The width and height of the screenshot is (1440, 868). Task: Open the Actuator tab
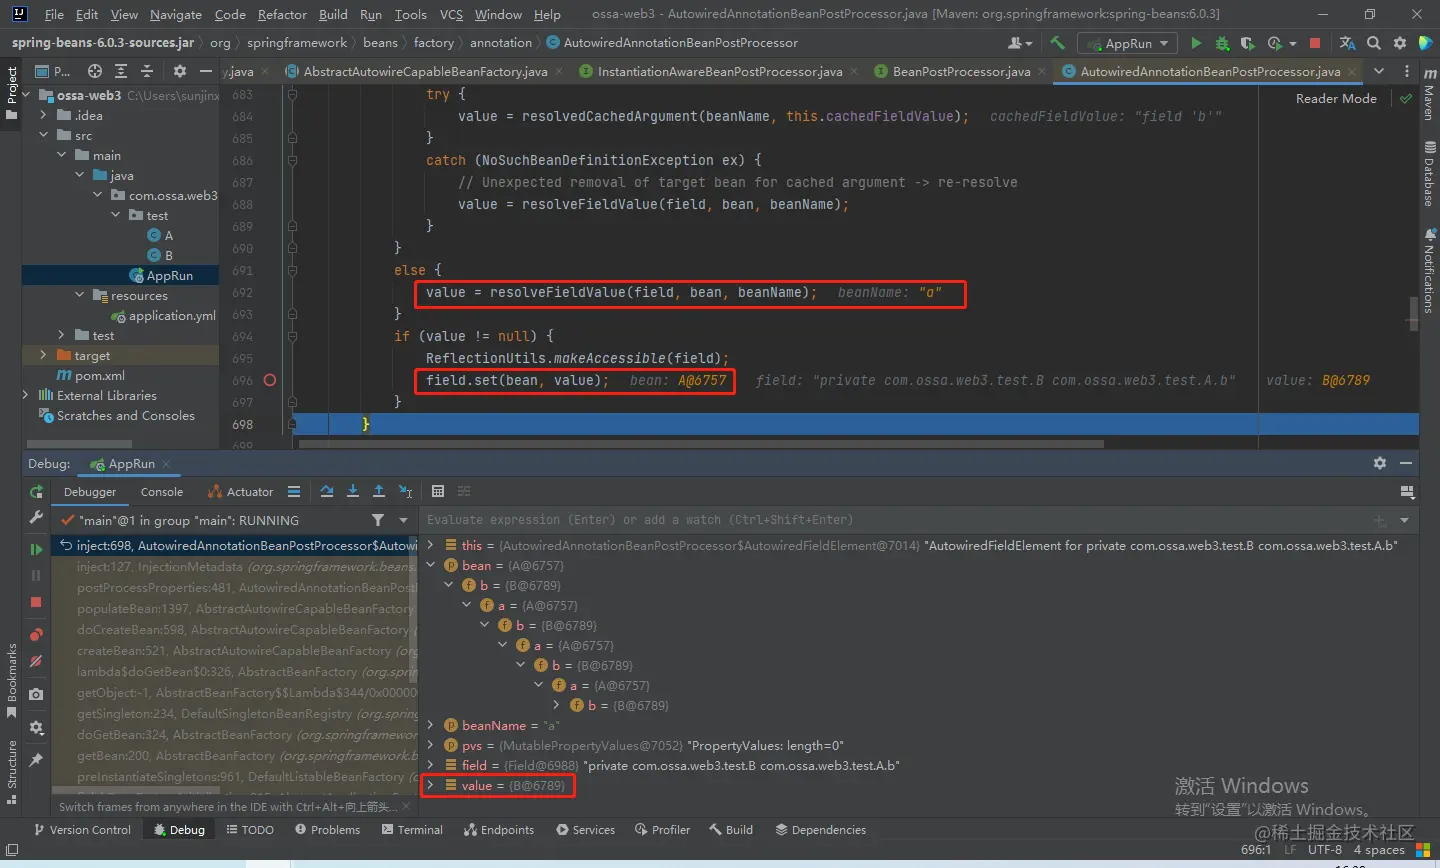coord(240,491)
